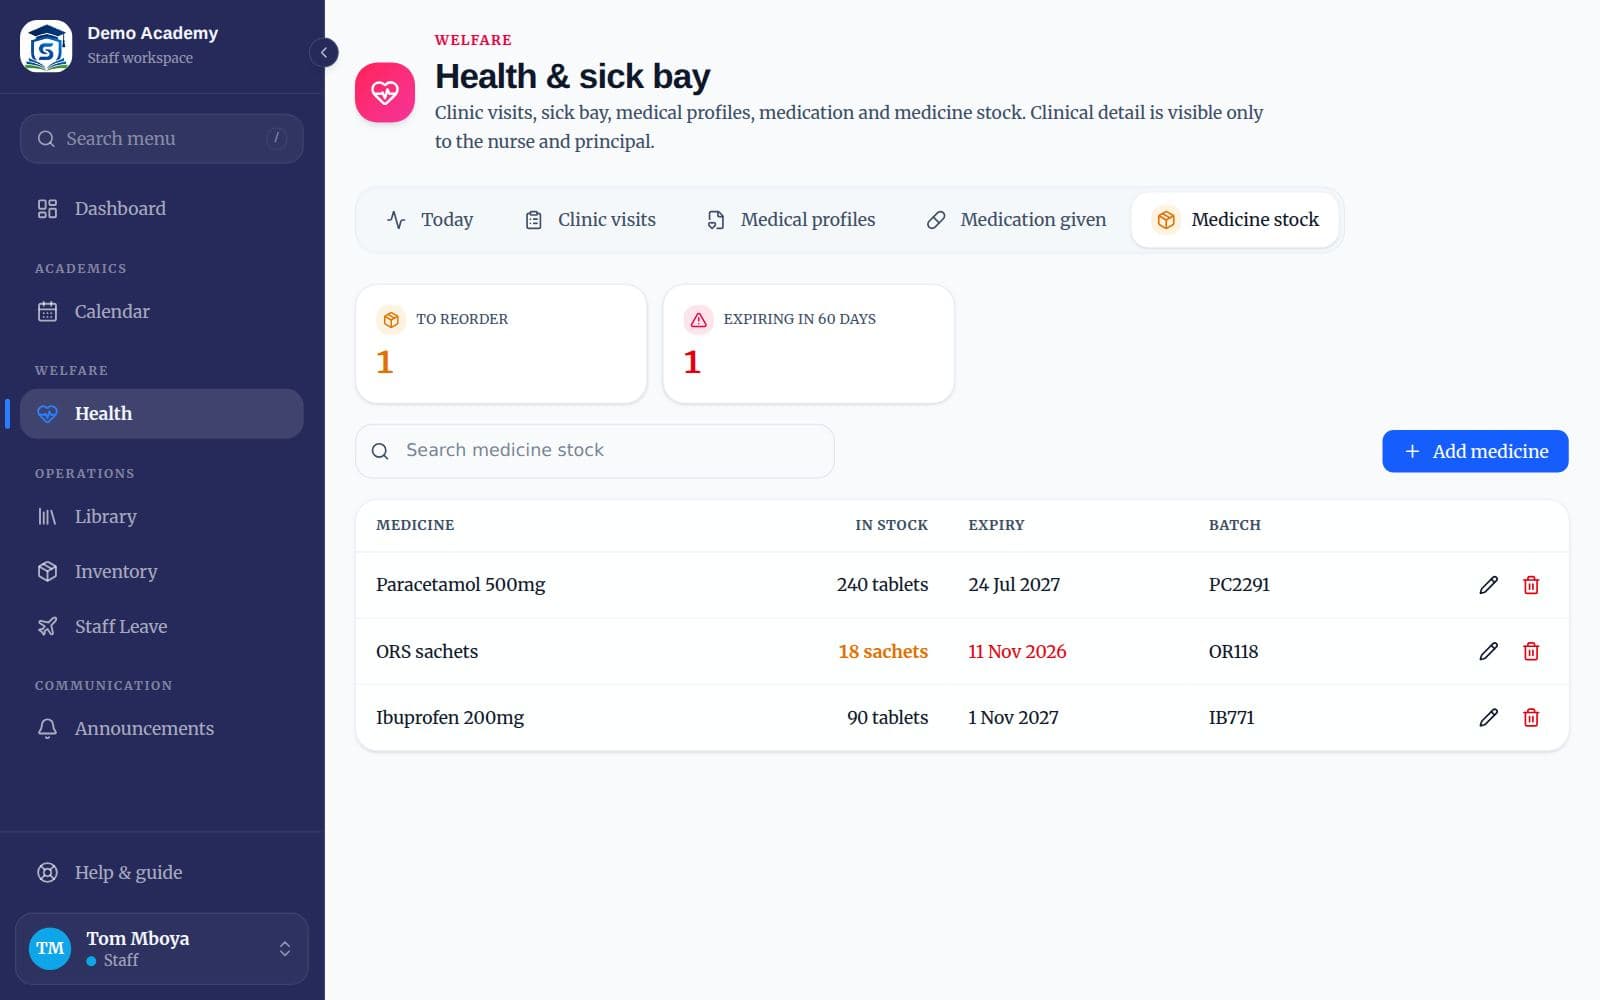Screen dimensions: 1600x1000
Task: Focus the Search menu field
Action: coord(161,139)
